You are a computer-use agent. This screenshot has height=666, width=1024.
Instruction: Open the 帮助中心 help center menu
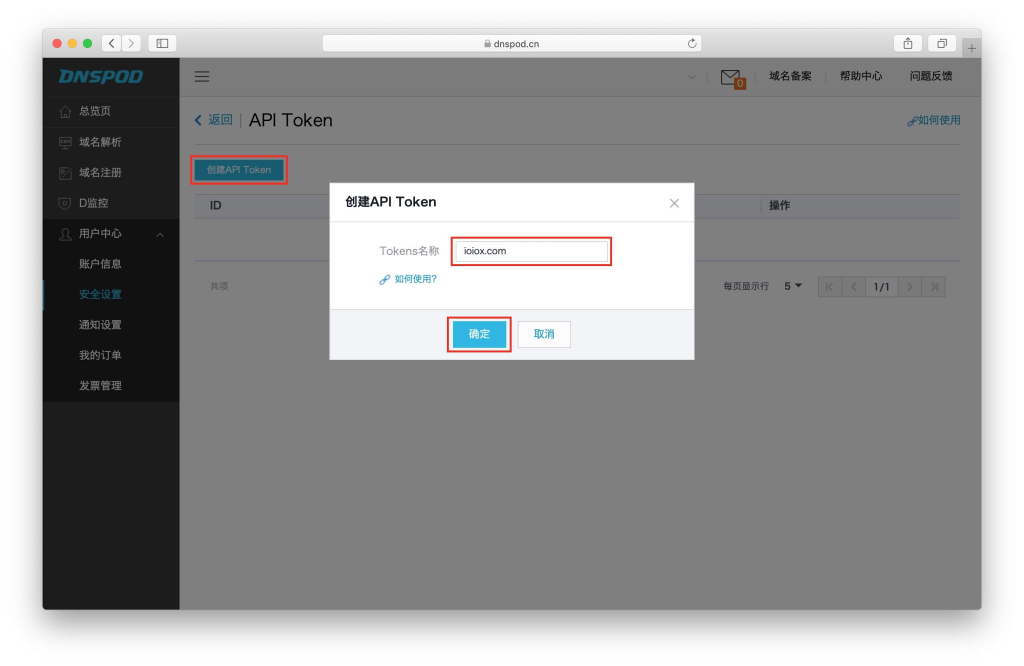(x=861, y=76)
